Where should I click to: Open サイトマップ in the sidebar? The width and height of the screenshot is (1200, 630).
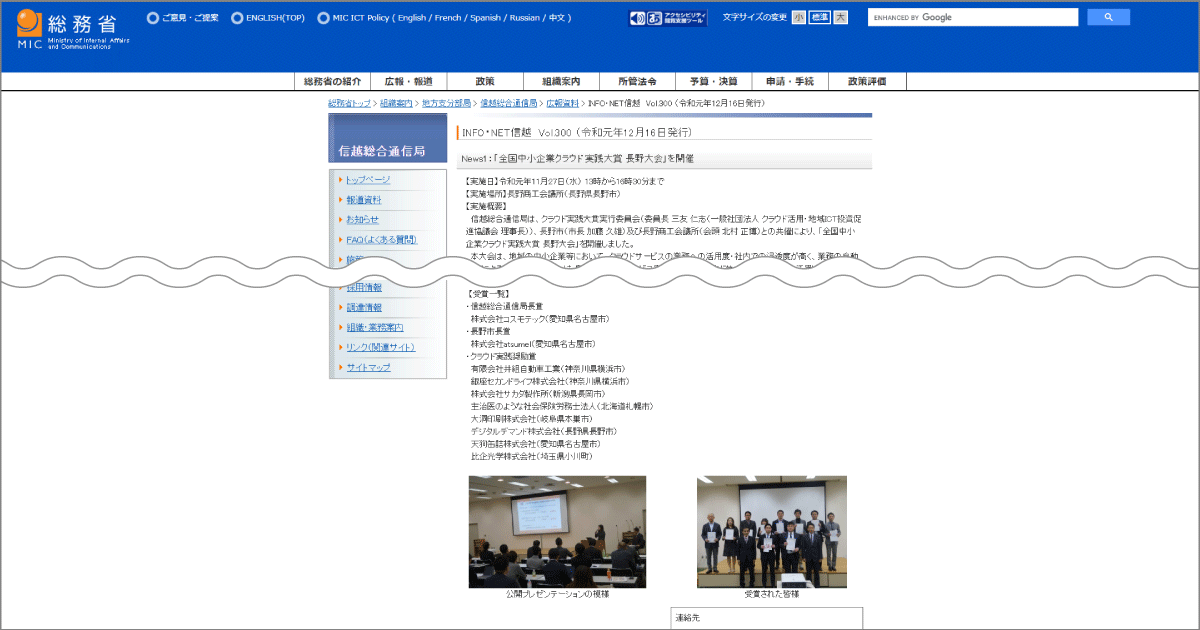click(368, 368)
